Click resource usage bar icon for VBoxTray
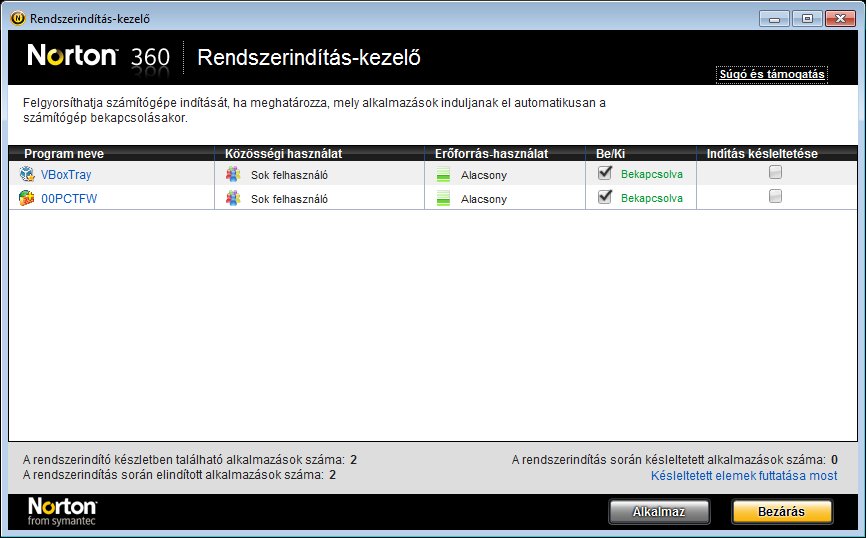This screenshot has width=868, height=538. point(444,175)
